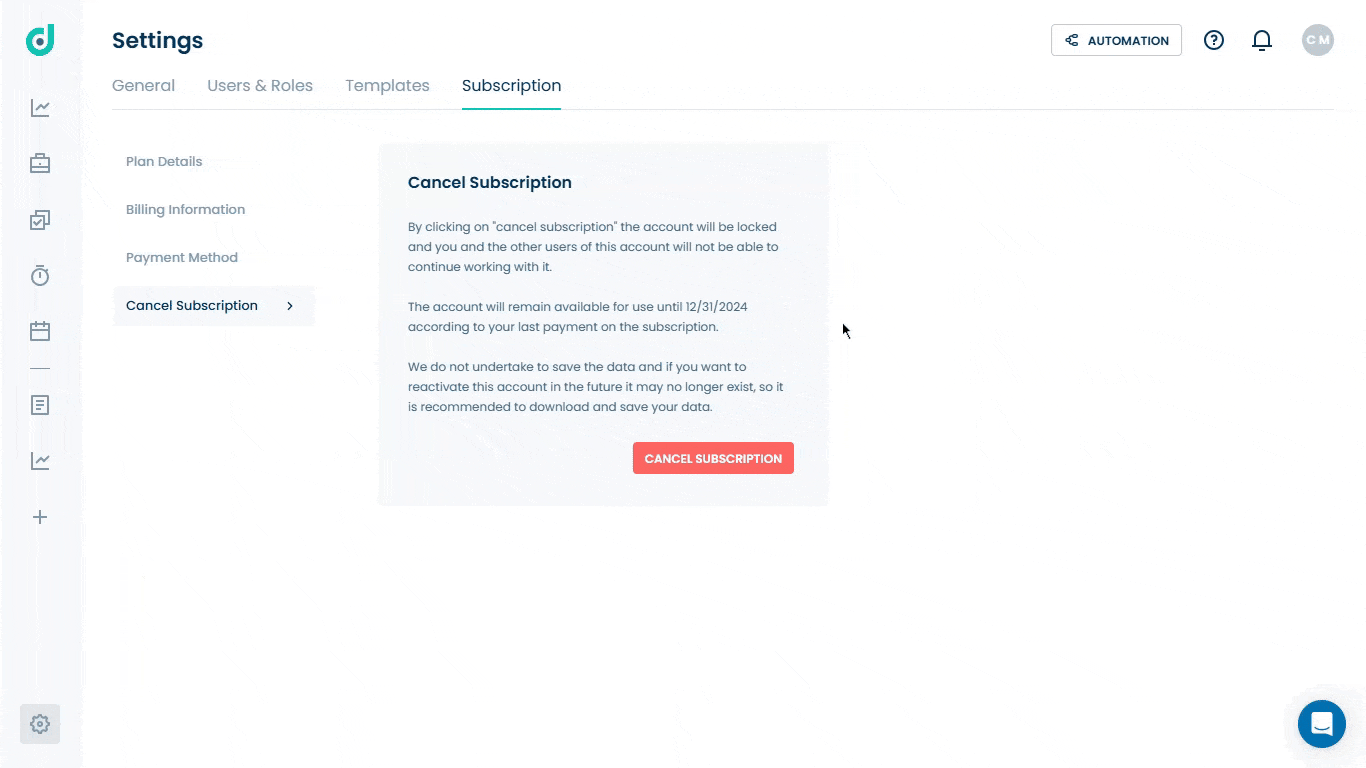Open the stopwatch time tracking icon

pyautogui.click(x=40, y=275)
